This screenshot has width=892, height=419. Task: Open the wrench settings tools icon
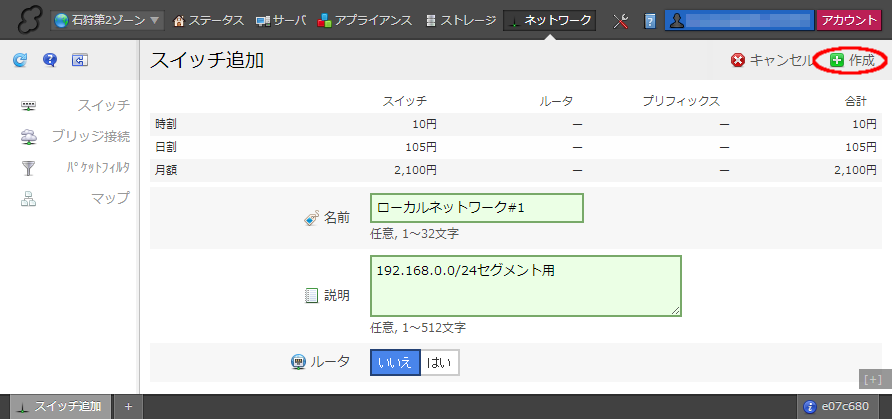(620, 20)
